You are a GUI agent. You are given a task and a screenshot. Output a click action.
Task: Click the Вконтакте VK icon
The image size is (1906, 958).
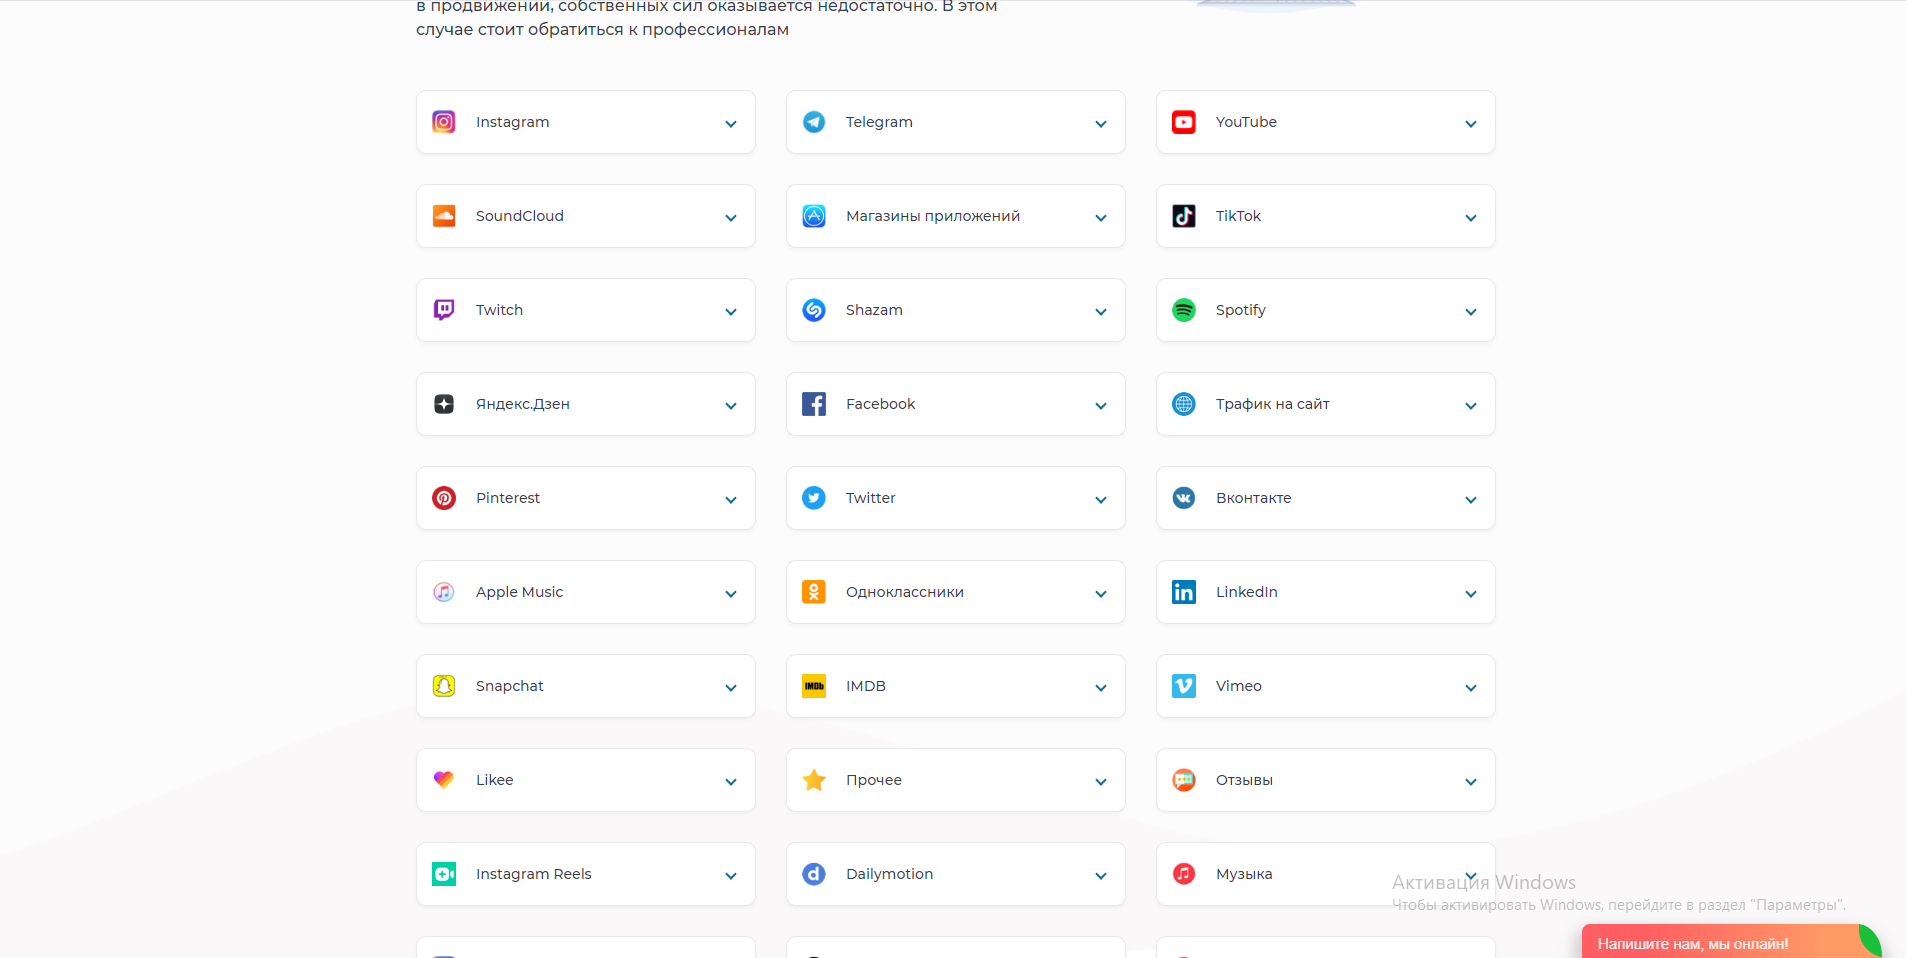(x=1184, y=498)
